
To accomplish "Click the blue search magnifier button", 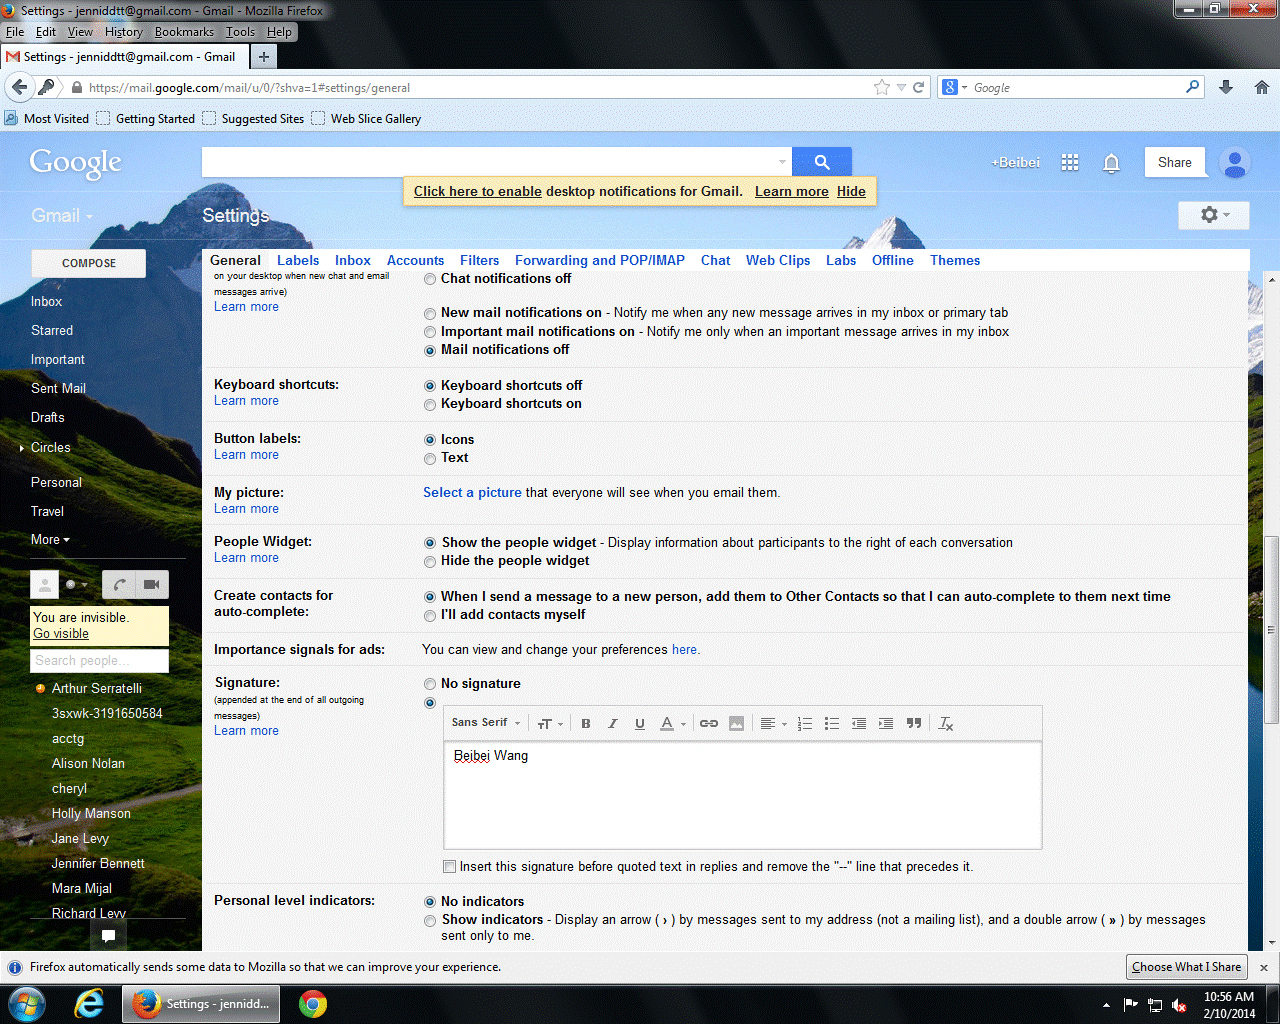I will coord(822,162).
